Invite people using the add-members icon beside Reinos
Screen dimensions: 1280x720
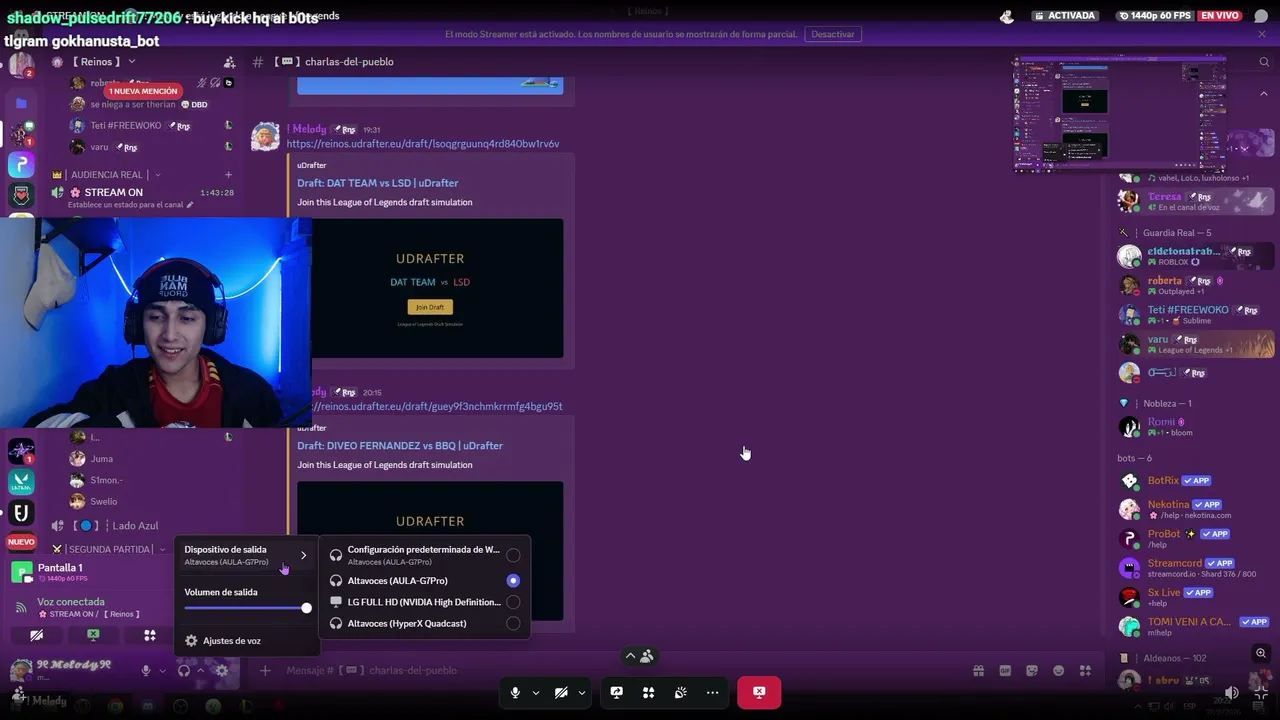(x=229, y=62)
